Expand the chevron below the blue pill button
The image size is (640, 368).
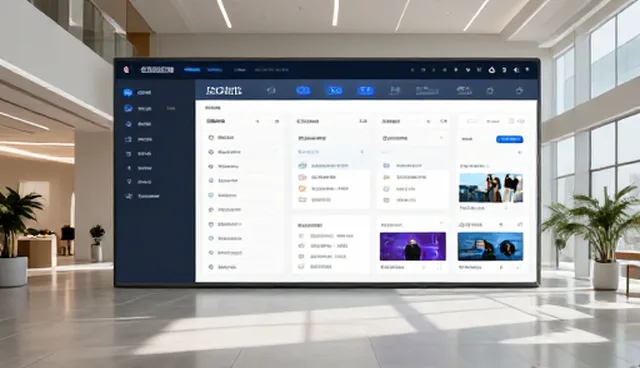520,153
